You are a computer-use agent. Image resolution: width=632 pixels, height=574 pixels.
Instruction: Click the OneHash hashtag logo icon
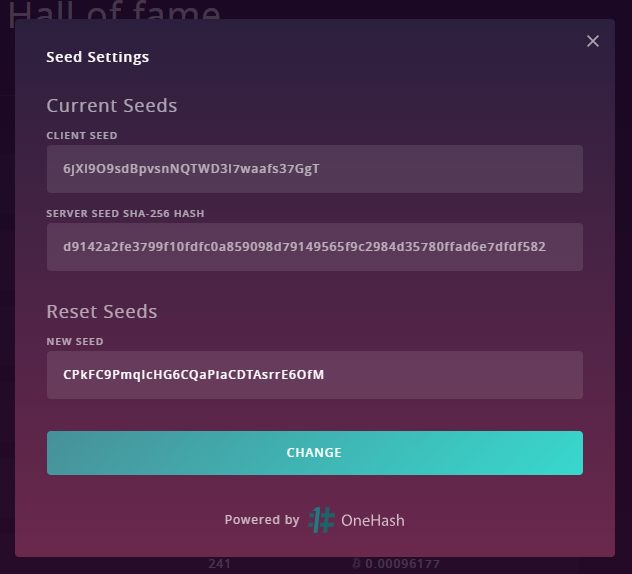[x=321, y=520]
